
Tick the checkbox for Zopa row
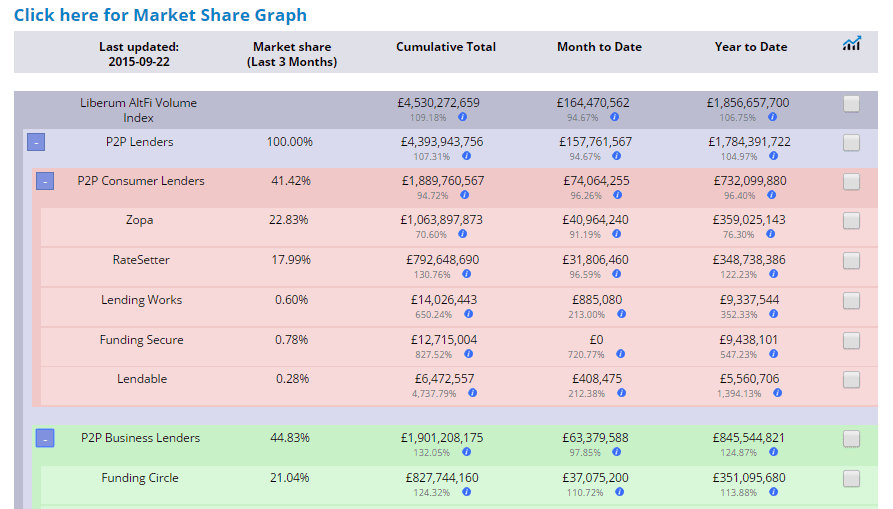tap(851, 222)
